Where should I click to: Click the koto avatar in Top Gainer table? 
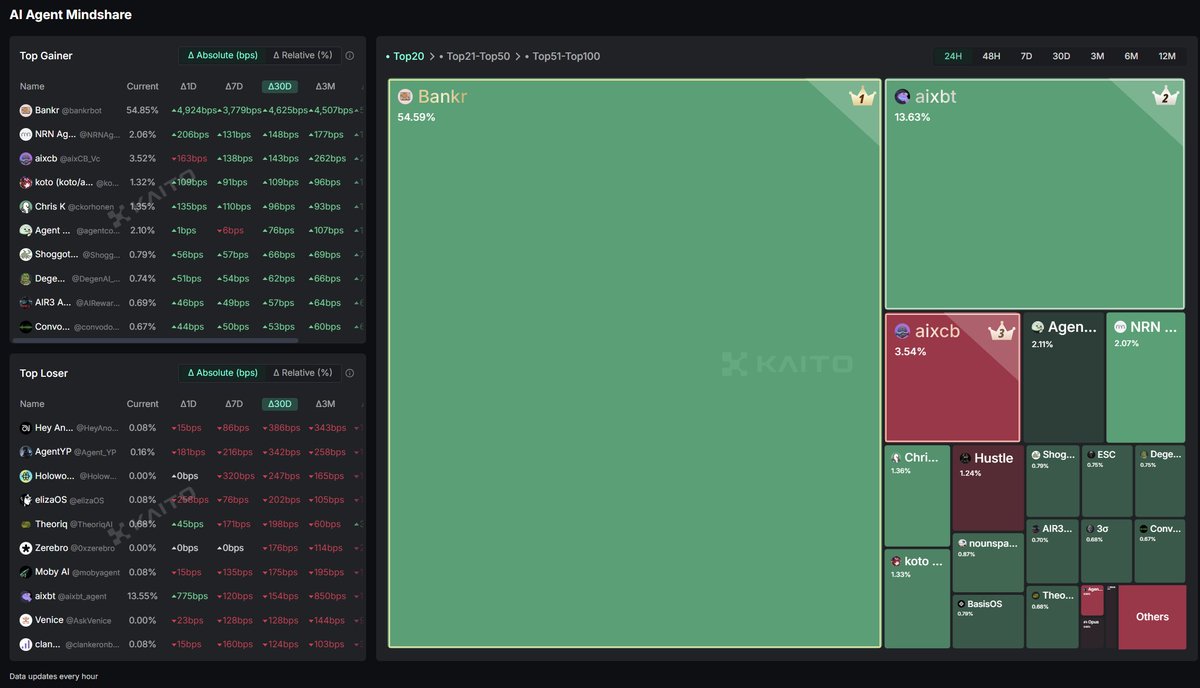(x=26, y=182)
